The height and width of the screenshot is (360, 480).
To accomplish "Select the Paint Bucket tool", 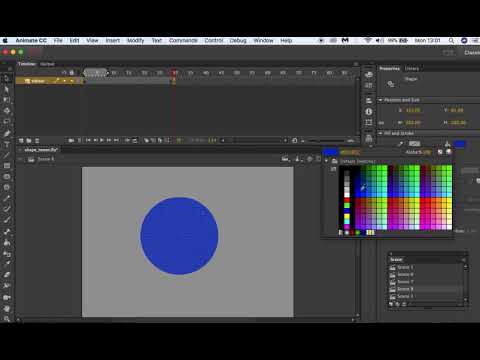I will click(x=6, y=242).
